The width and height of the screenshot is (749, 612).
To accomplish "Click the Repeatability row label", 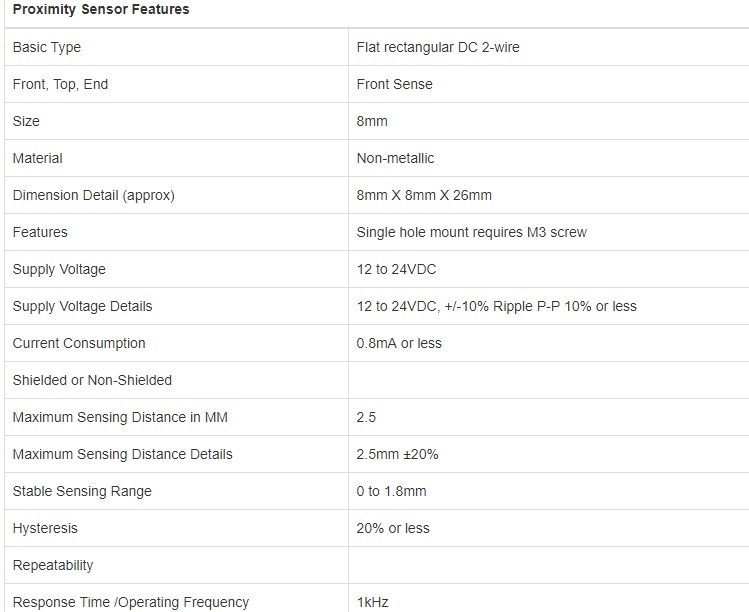I will 53,565.
